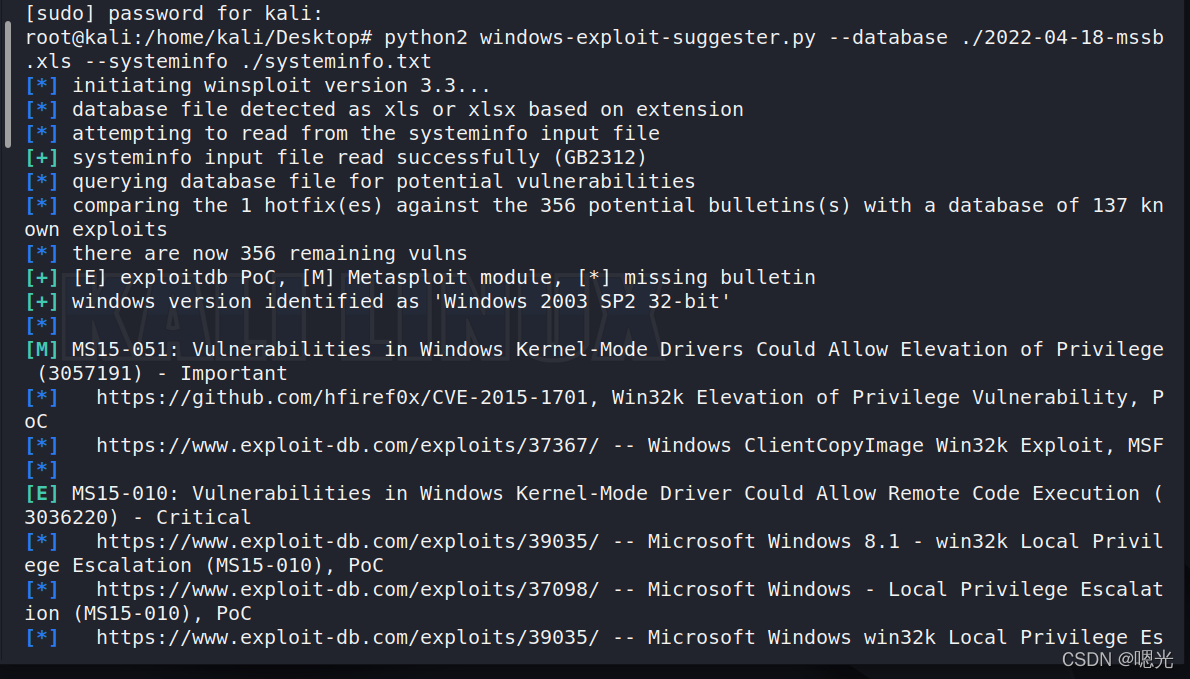The image size is (1190, 679).
Task: Open exploit-db 39035 link on Windows 8.1 line
Action: tap(347, 541)
